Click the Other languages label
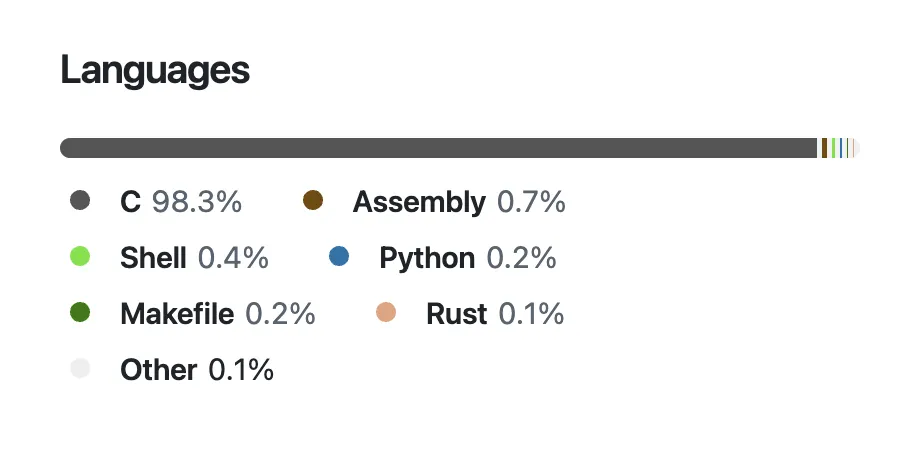The width and height of the screenshot is (897, 455). 158,370
